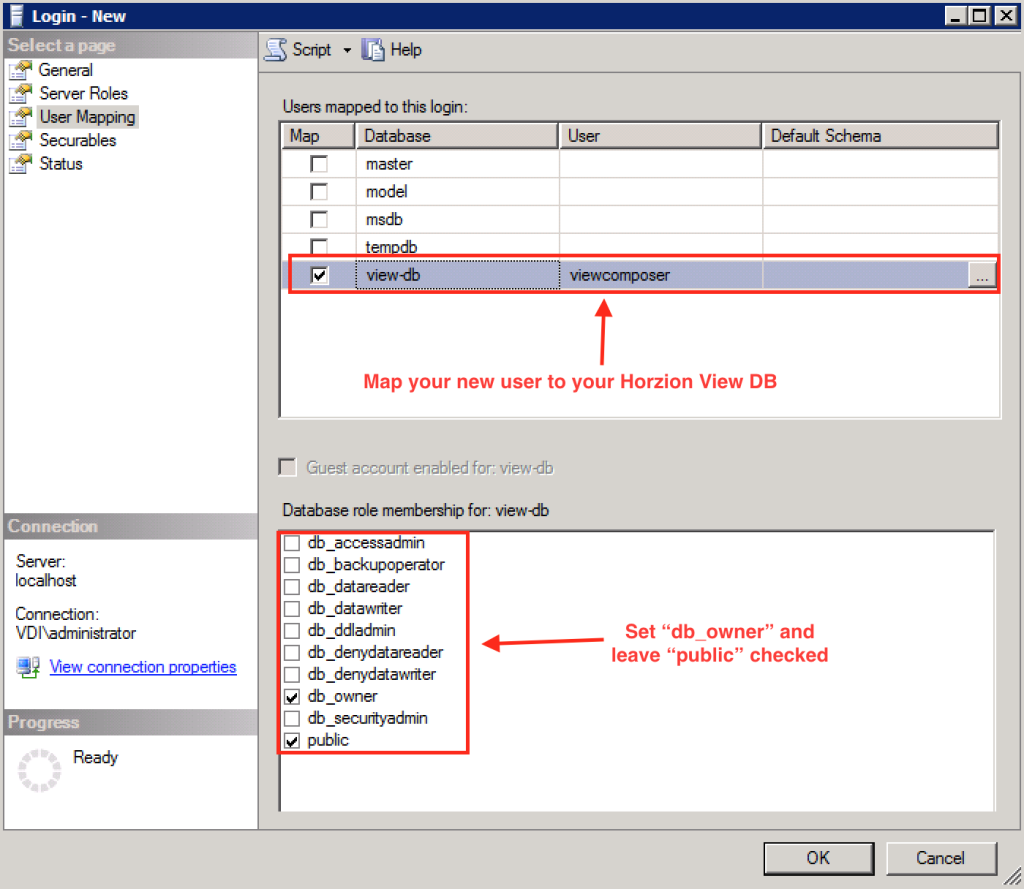Open View connection properties link
Screen dimensions: 1024x889
143,666
